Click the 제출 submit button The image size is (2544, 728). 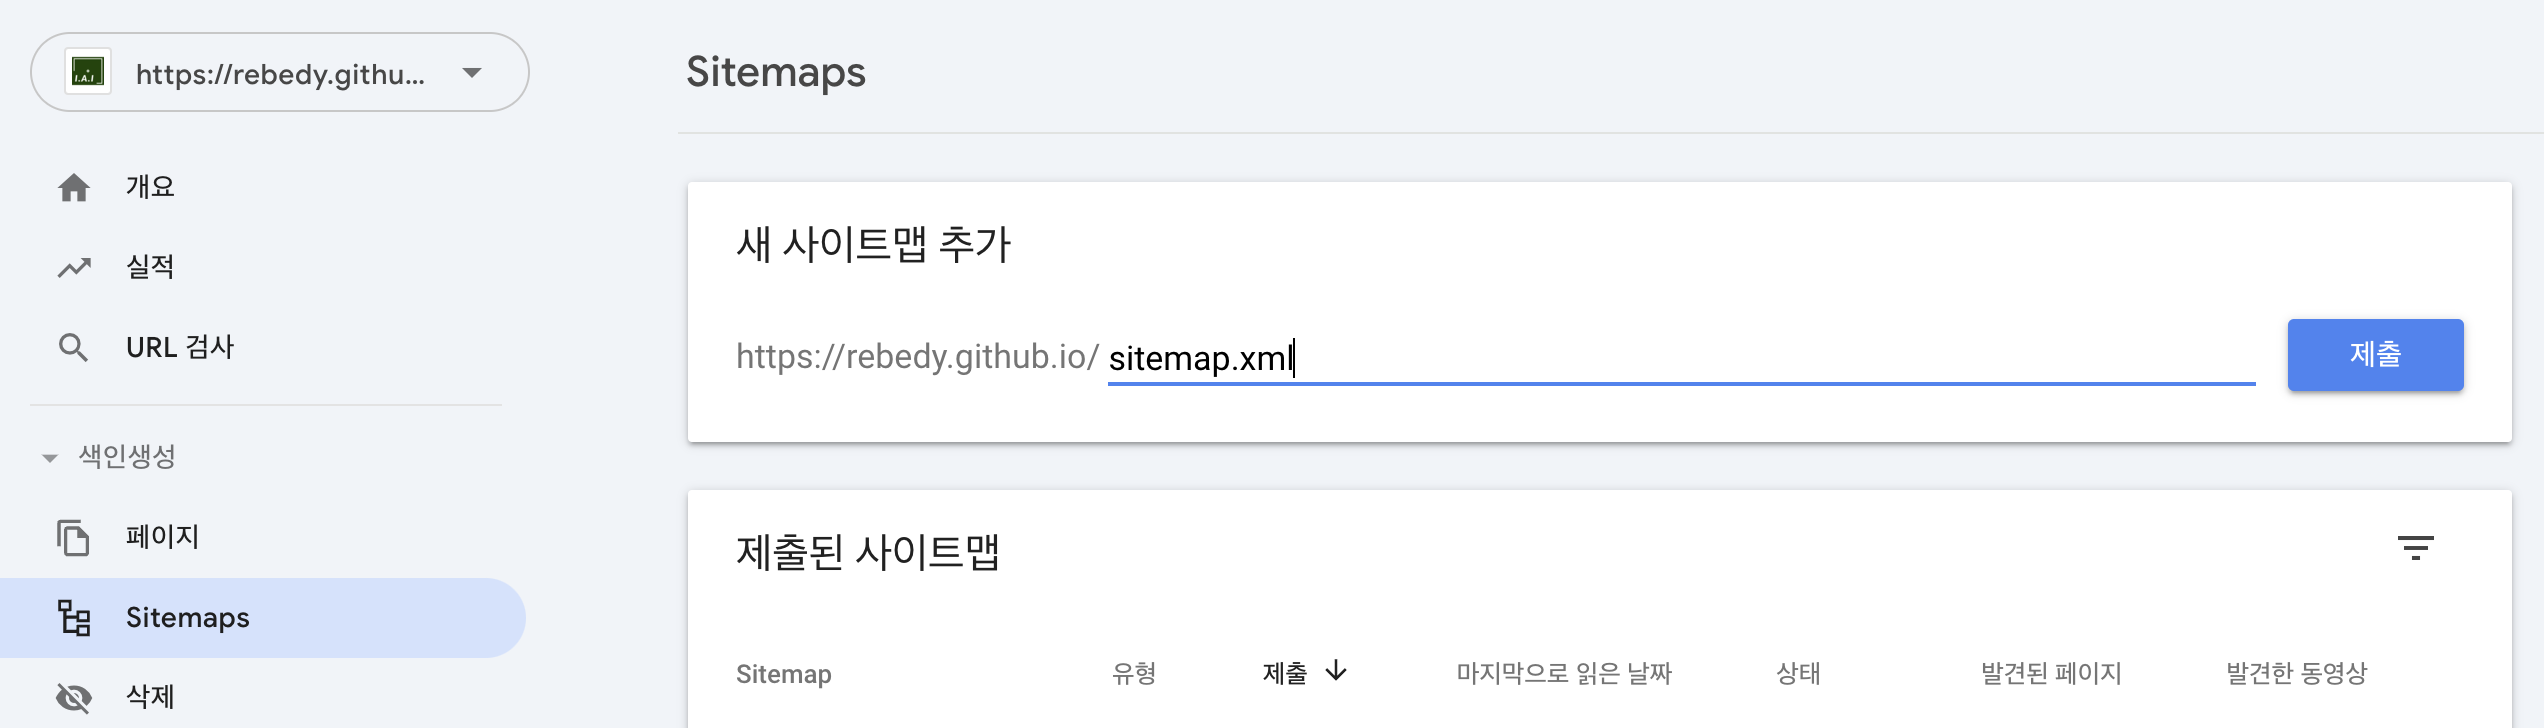pyautogui.click(x=2375, y=355)
